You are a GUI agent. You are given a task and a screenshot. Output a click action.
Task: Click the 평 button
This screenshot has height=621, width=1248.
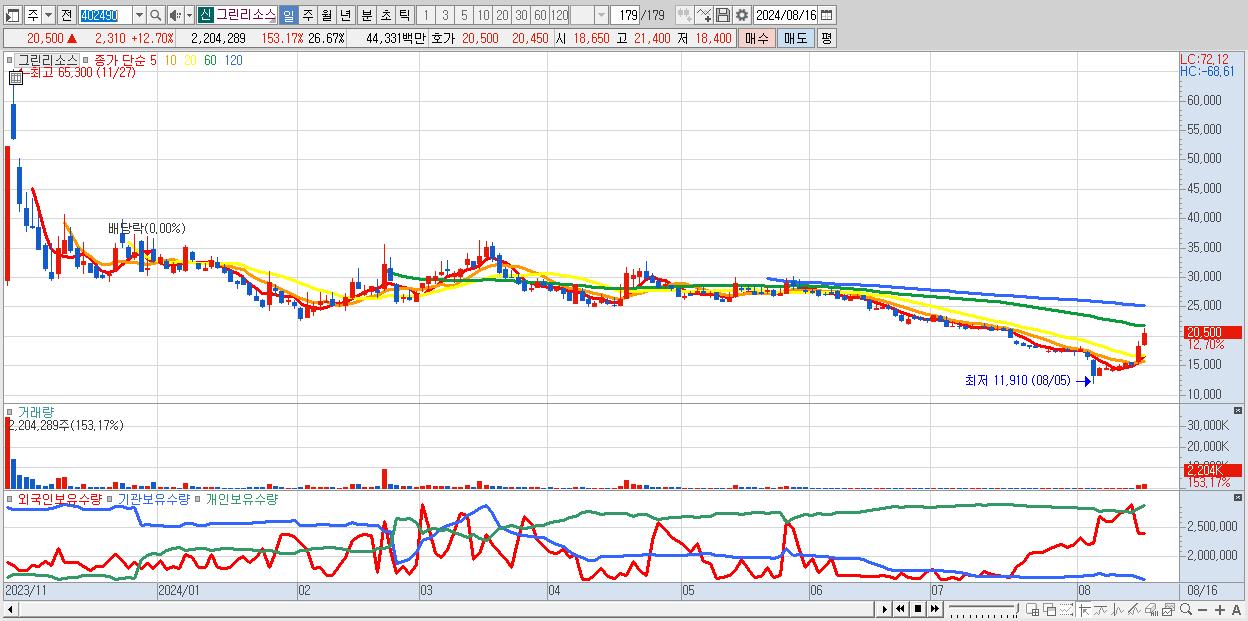point(826,38)
